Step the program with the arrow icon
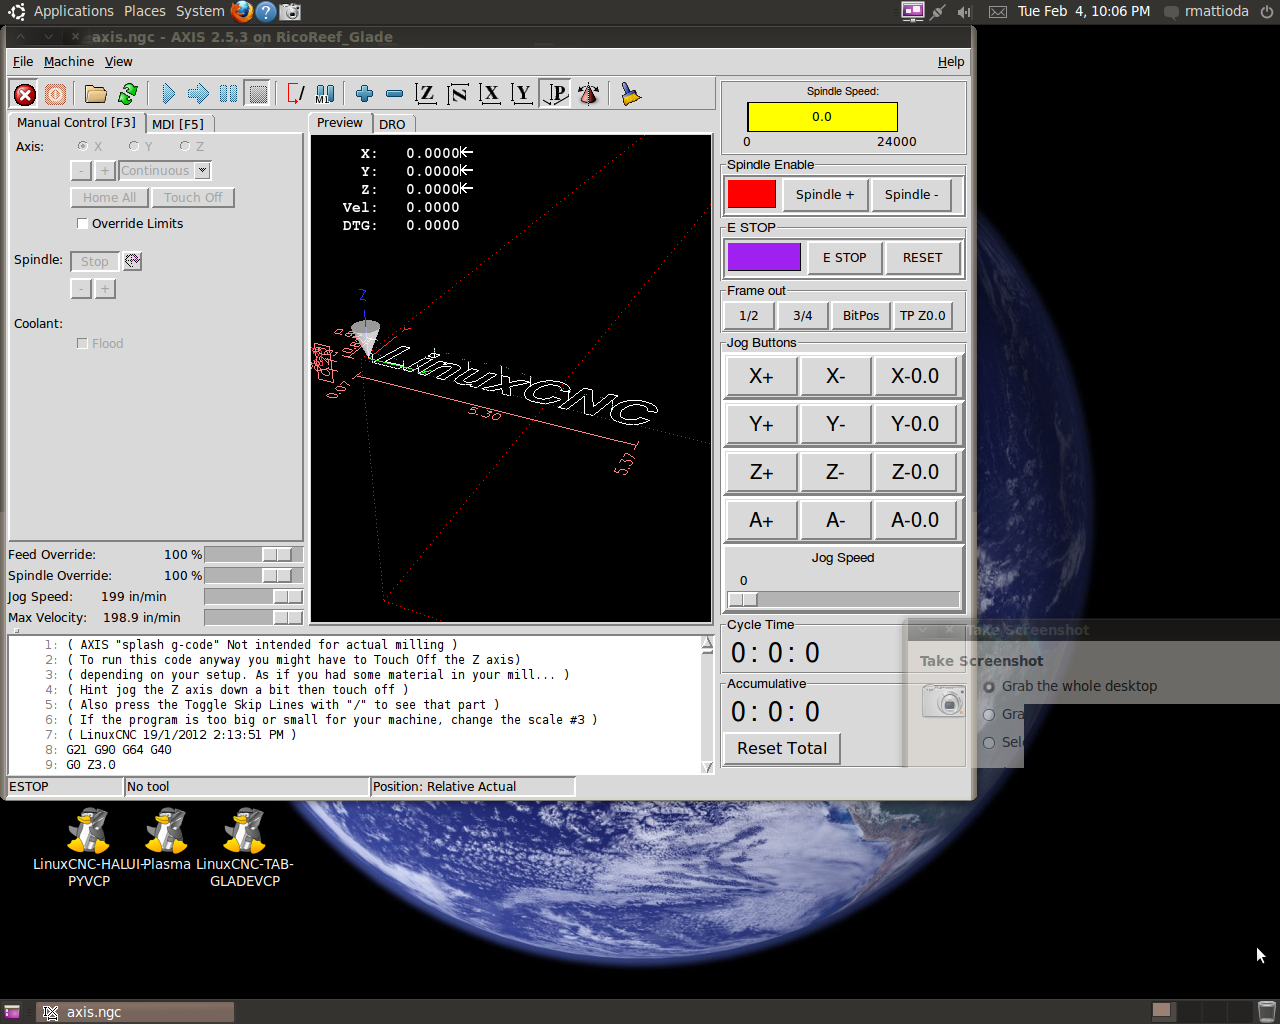Viewport: 1280px width, 1024px height. tap(198, 94)
